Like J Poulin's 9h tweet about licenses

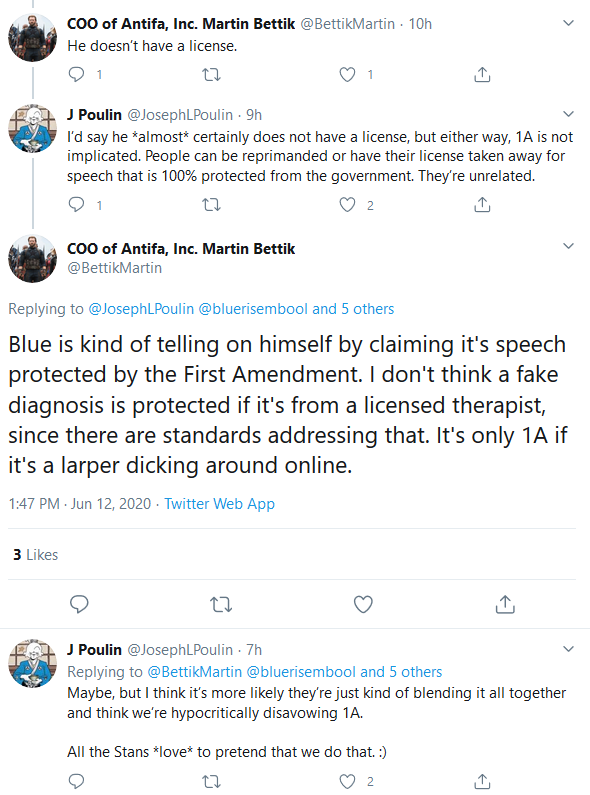tap(347, 205)
